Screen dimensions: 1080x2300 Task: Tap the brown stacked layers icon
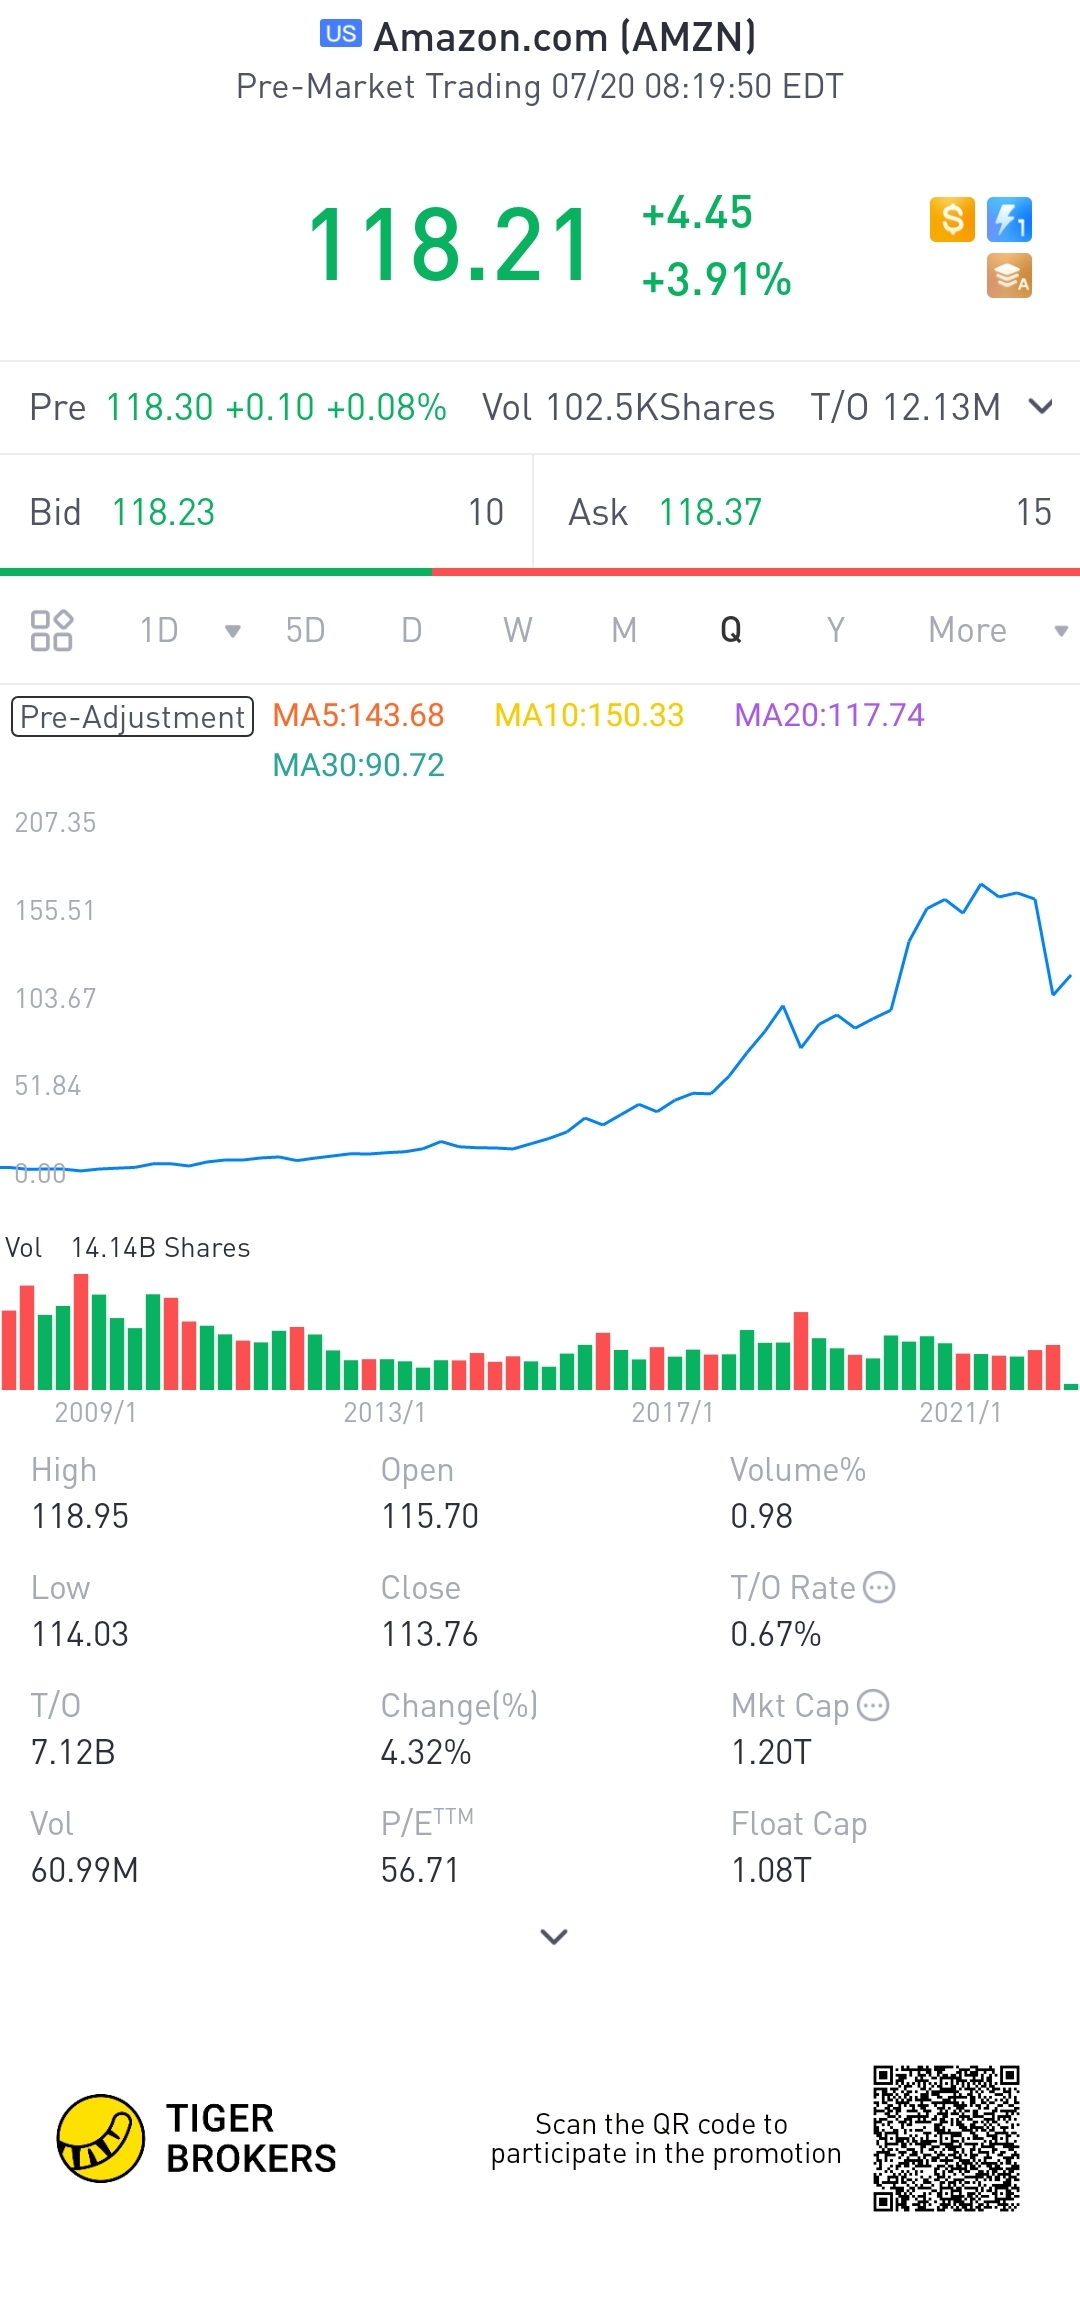[x=1009, y=276]
